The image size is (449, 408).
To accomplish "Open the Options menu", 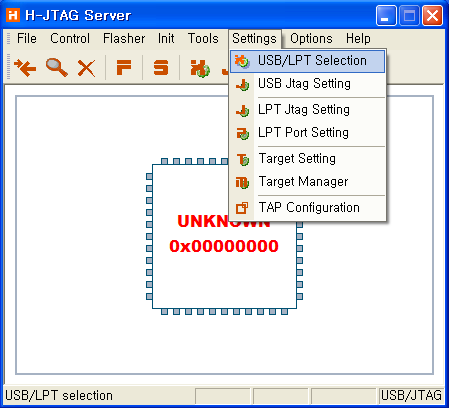I will click(311, 38).
